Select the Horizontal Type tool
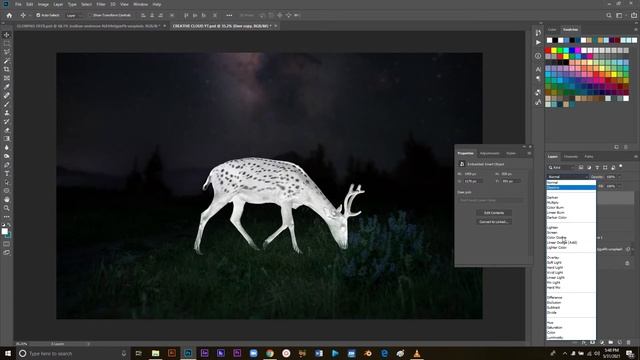The width and height of the screenshot is (640, 360). click(x=7, y=173)
